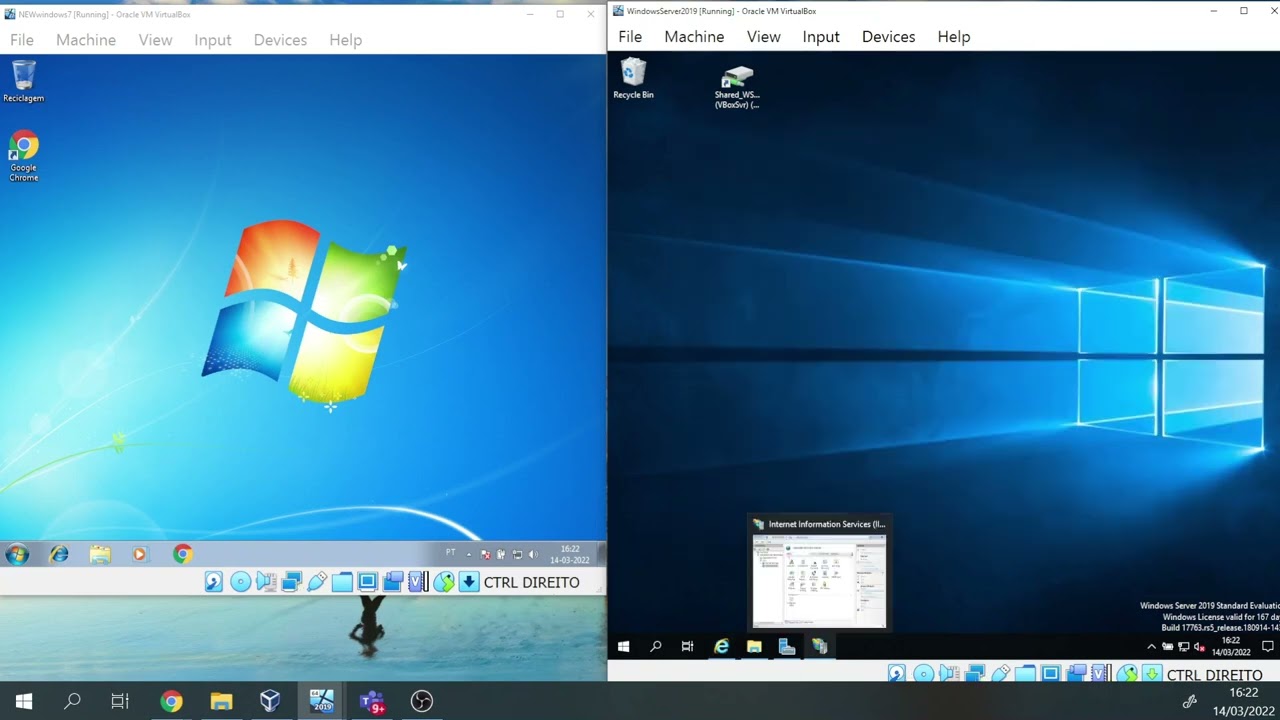Open Search in Server 2019 taskbar
The image size is (1280, 720).
pos(656,647)
